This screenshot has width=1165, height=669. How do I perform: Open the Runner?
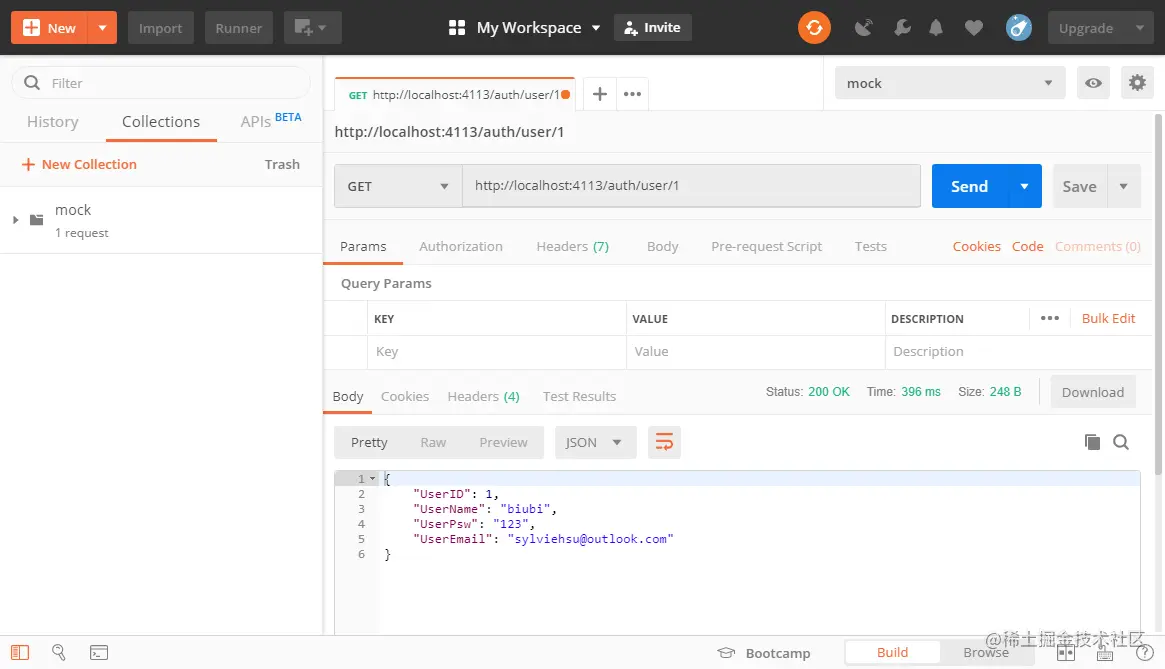pyautogui.click(x=238, y=28)
